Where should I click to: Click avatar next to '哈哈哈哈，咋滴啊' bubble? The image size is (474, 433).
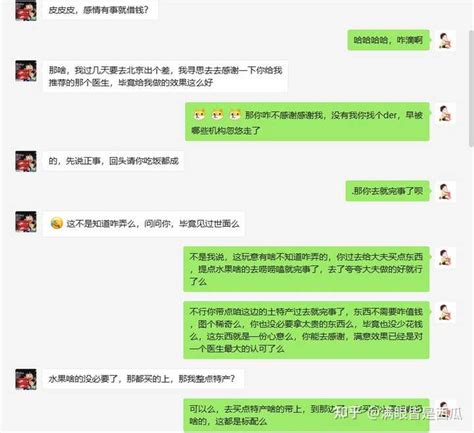[x=445, y=40]
